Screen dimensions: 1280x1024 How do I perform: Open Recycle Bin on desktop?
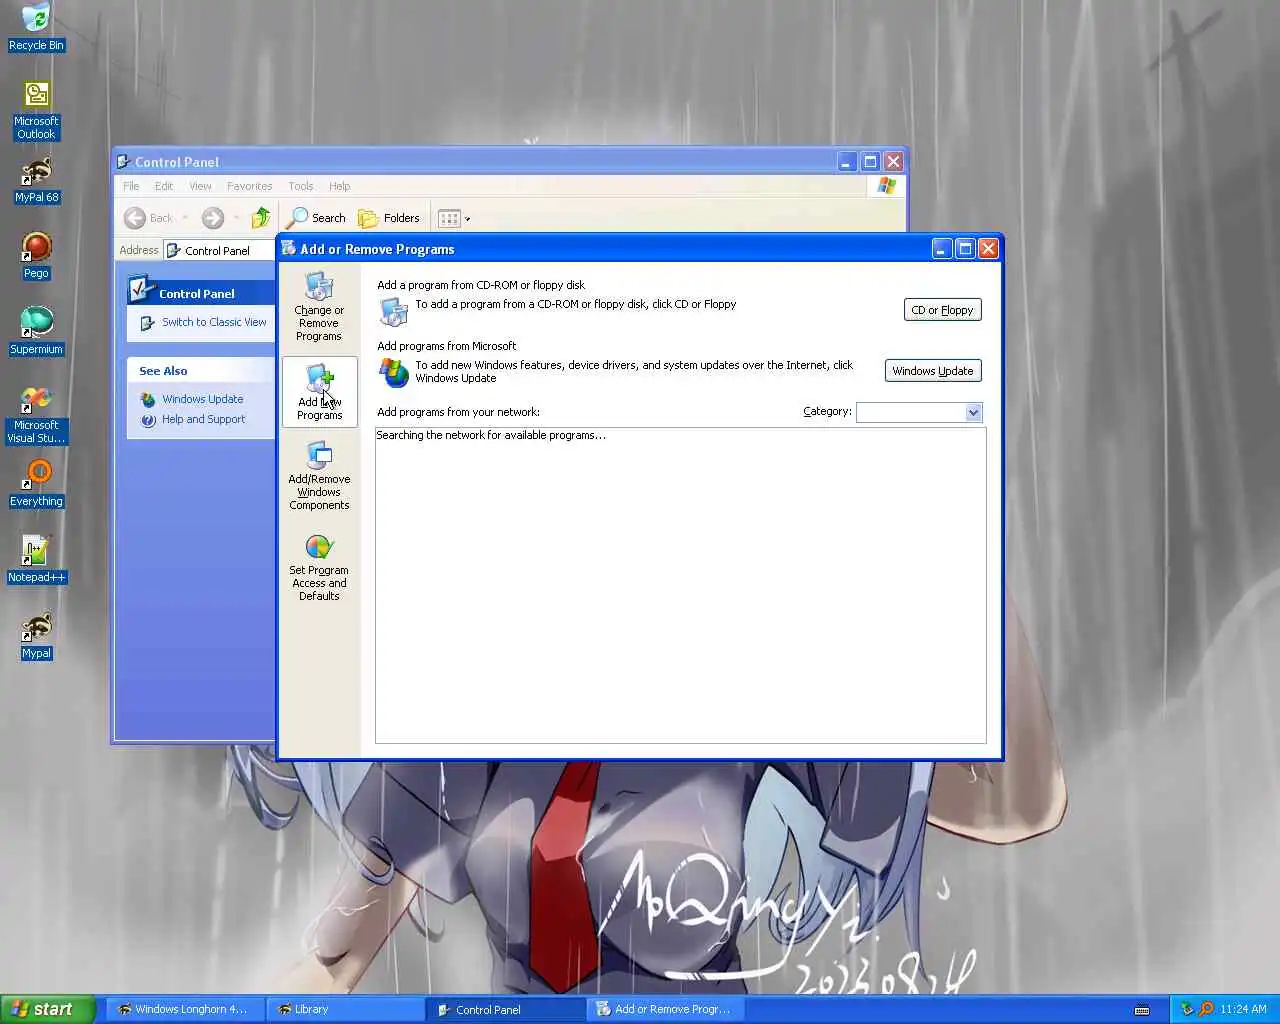[x=36, y=27]
